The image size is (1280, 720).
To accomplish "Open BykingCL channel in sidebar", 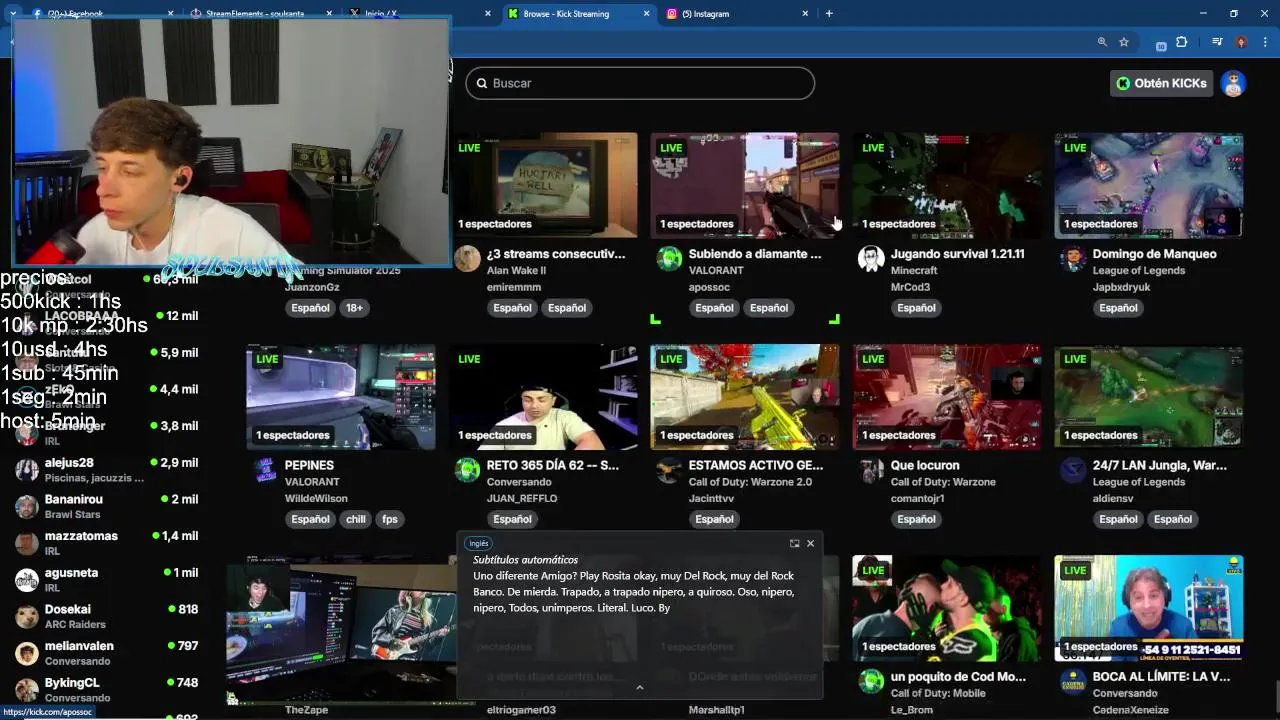I will coord(106,690).
